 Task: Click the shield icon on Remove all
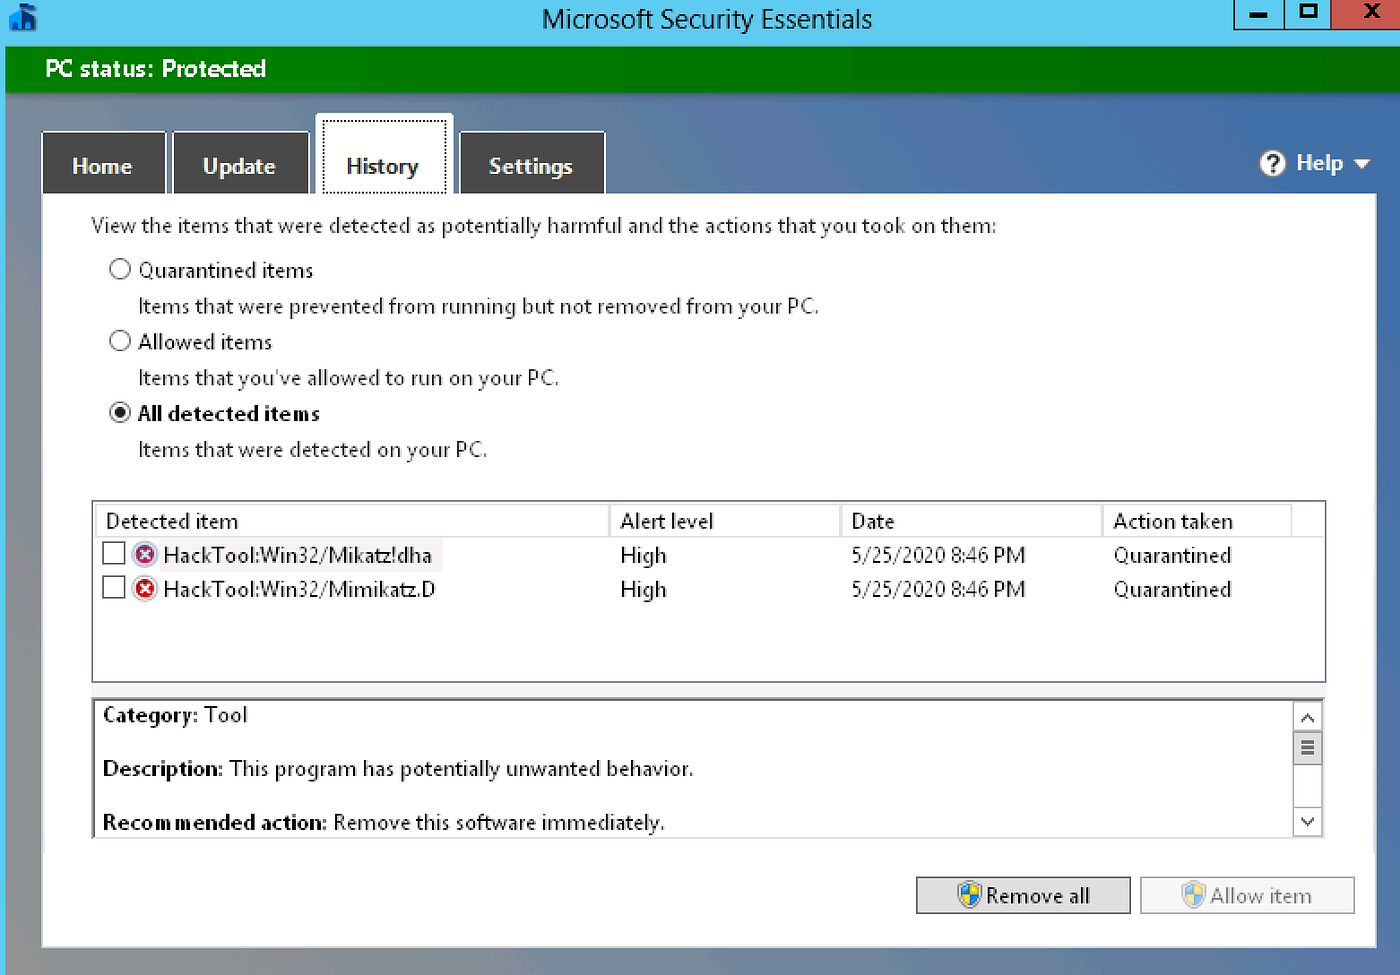969,895
